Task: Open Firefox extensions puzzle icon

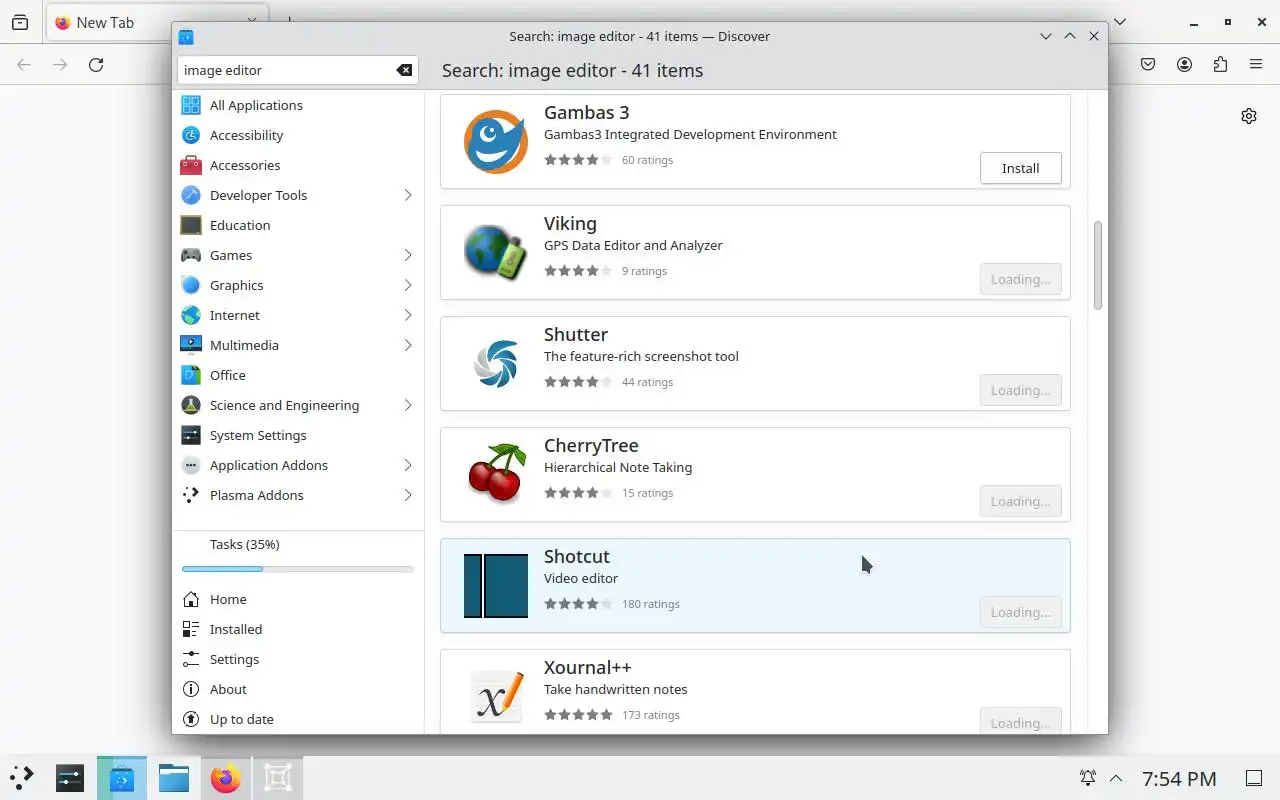Action: coord(1220,65)
